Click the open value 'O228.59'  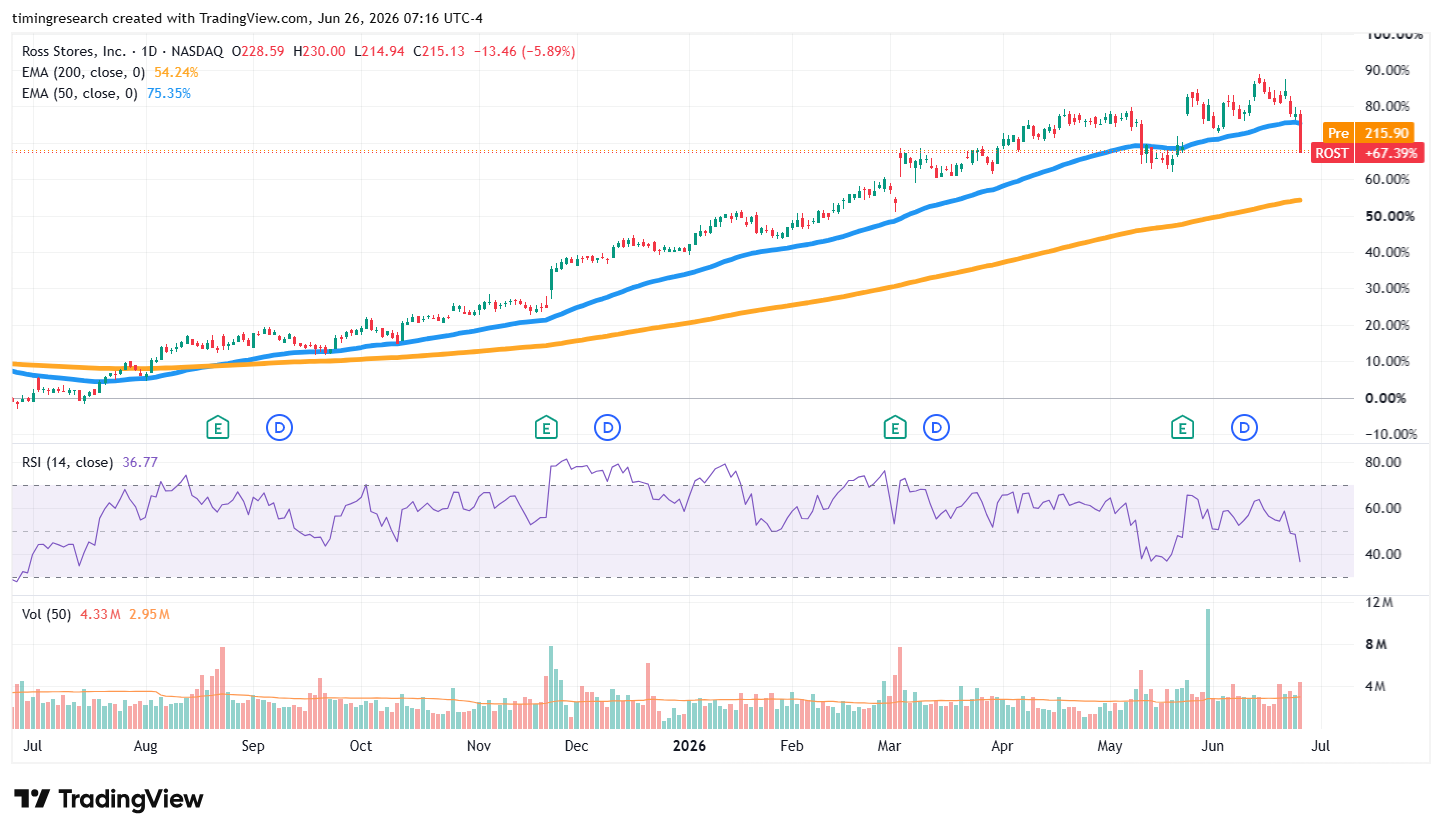259,51
